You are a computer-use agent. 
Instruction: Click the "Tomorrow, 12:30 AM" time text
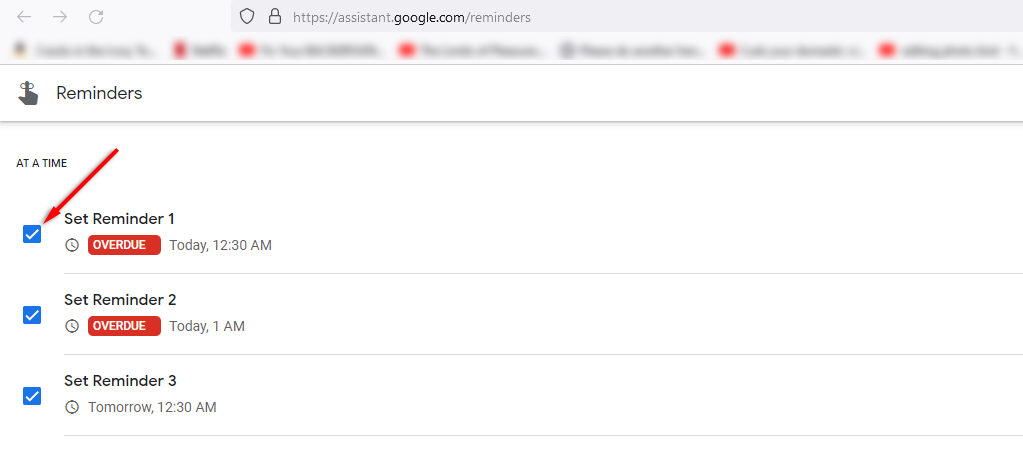tap(152, 407)
